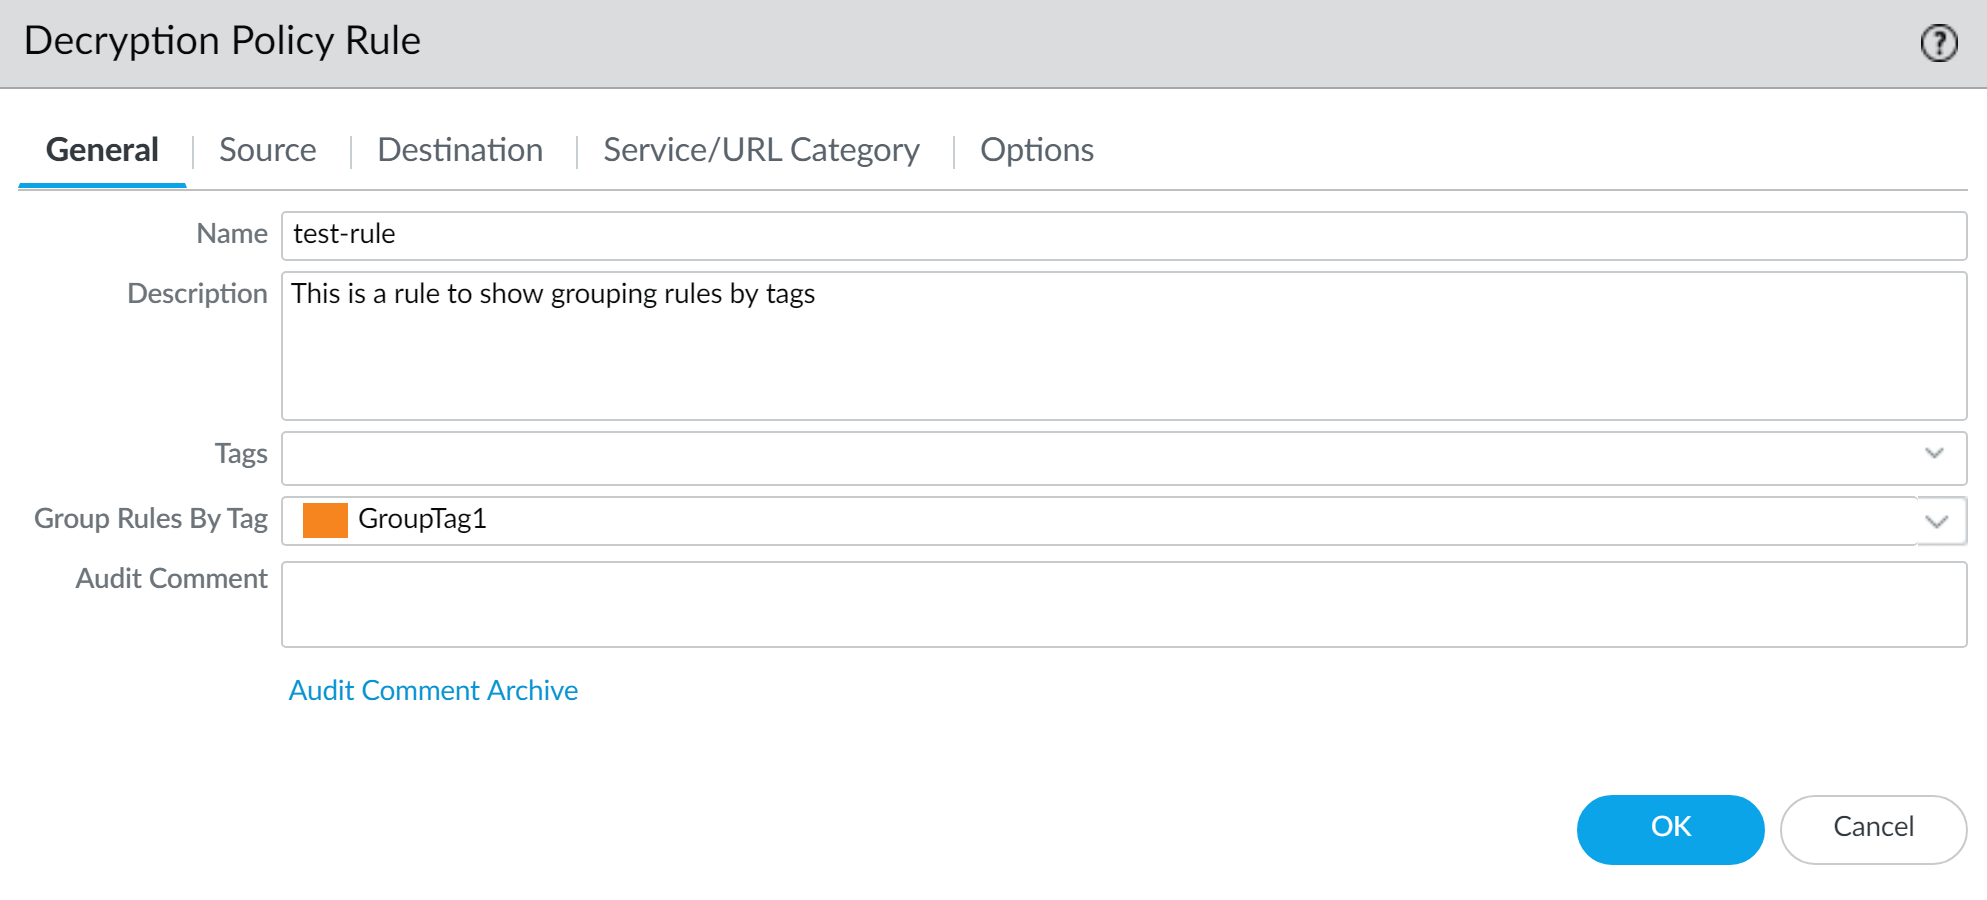Image resolution: width=1987 pixels, height=900 pixels.
Task: Focus the Description text area
Action: click(1122, 346)
